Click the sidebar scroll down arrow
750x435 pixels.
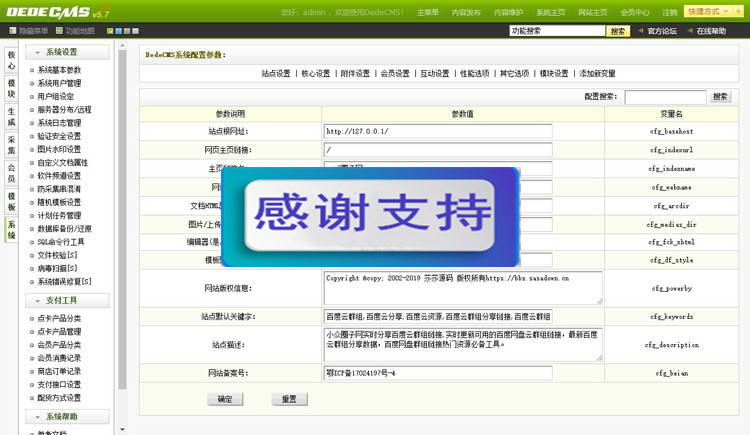123,428
